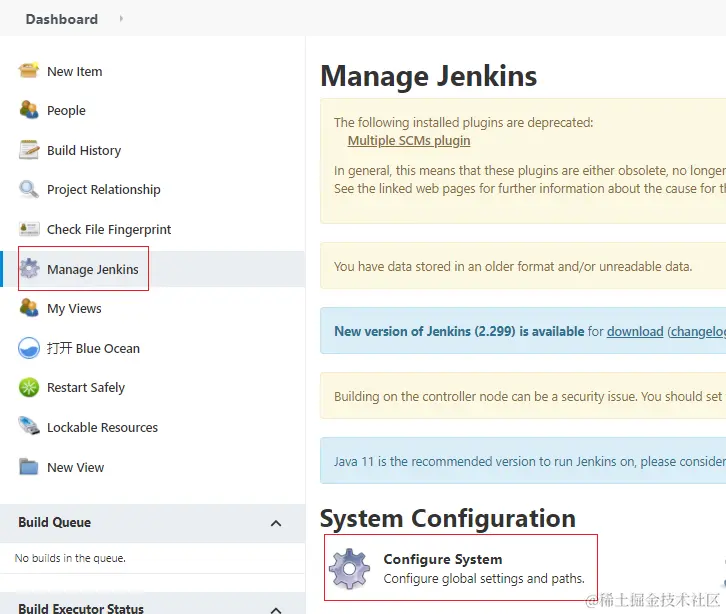
Task: Click the My Views icon
Action: [29, 308]
